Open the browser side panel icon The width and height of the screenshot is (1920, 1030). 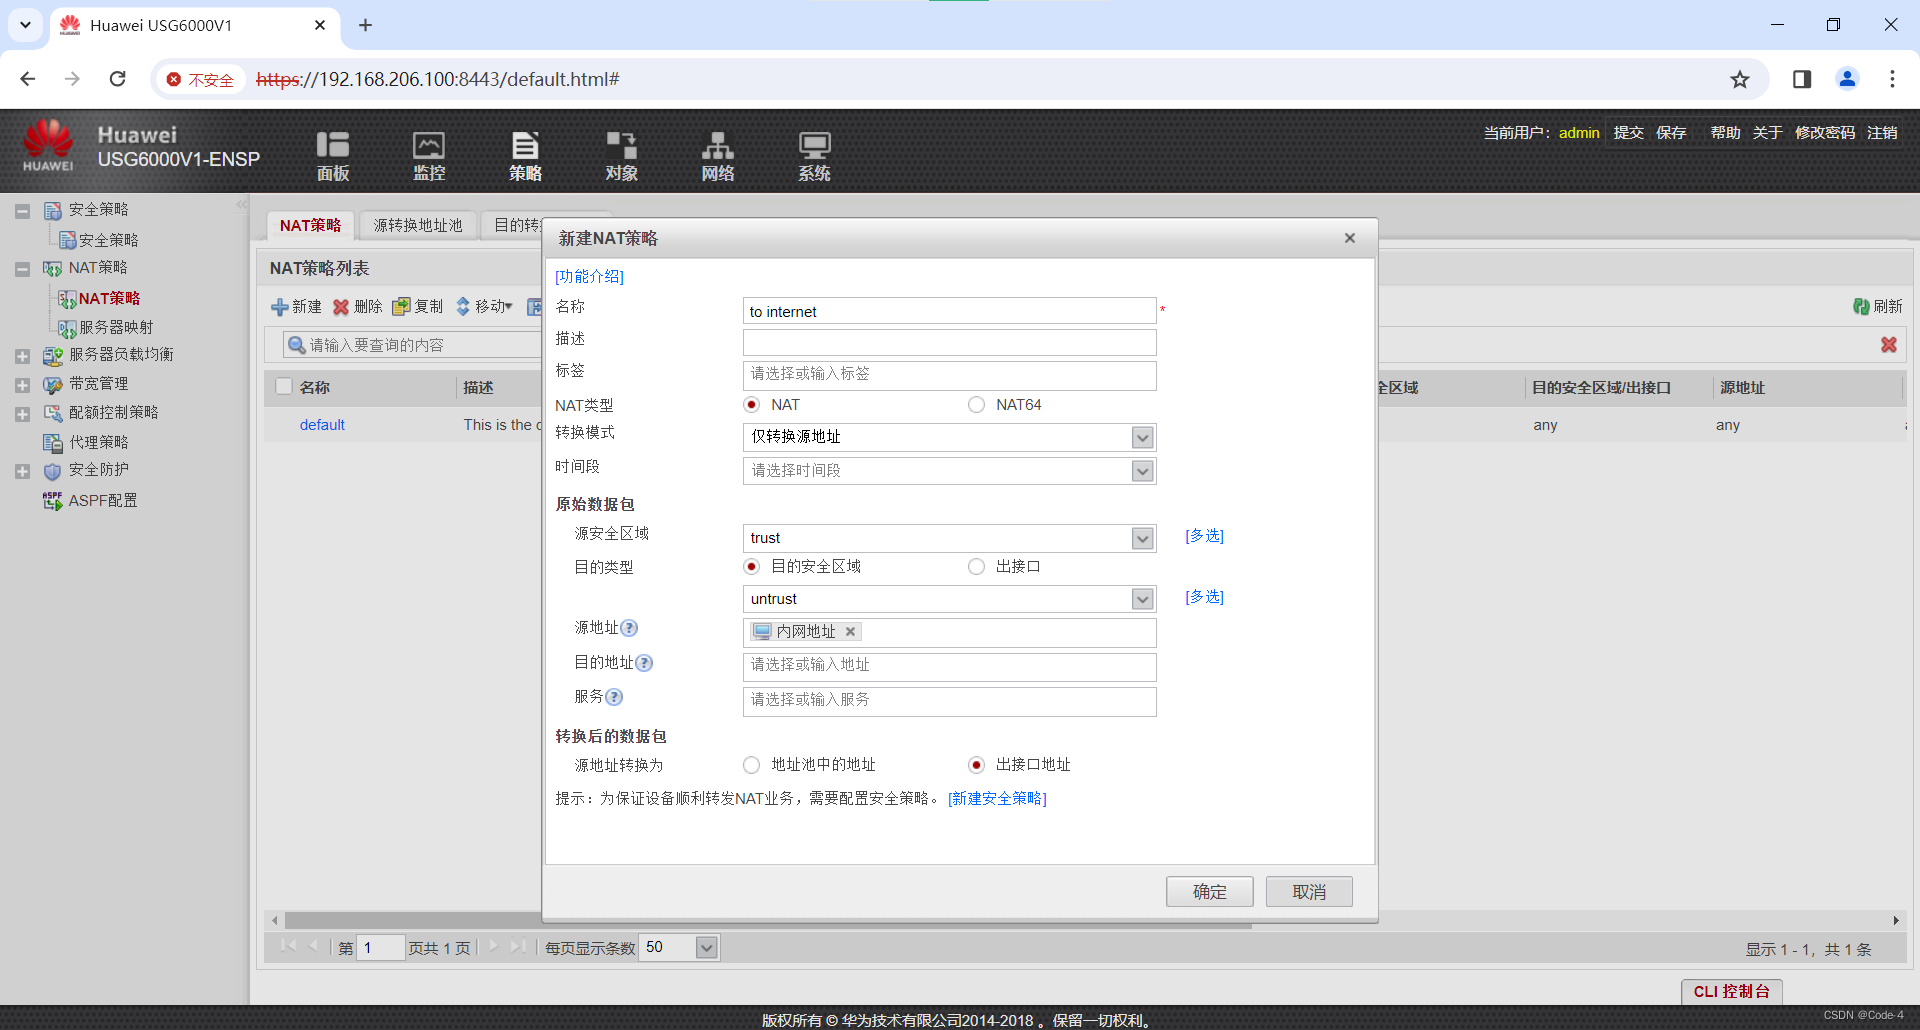point(1802,79)
